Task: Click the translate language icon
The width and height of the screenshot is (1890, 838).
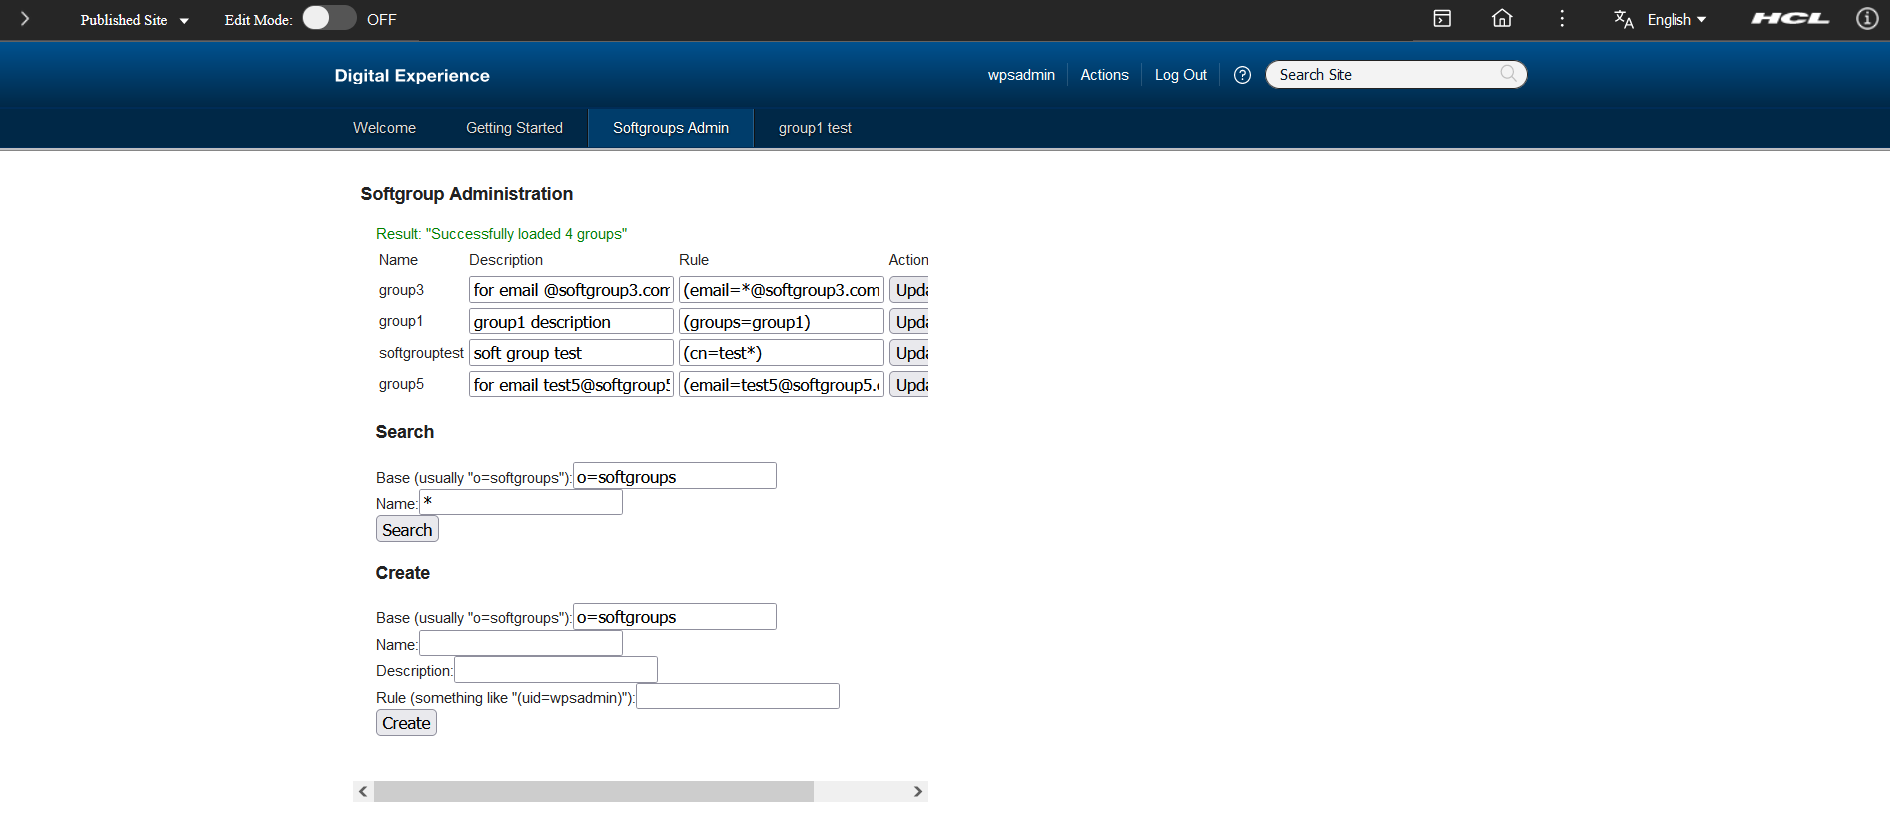Action: click(x=1623, y=20)
